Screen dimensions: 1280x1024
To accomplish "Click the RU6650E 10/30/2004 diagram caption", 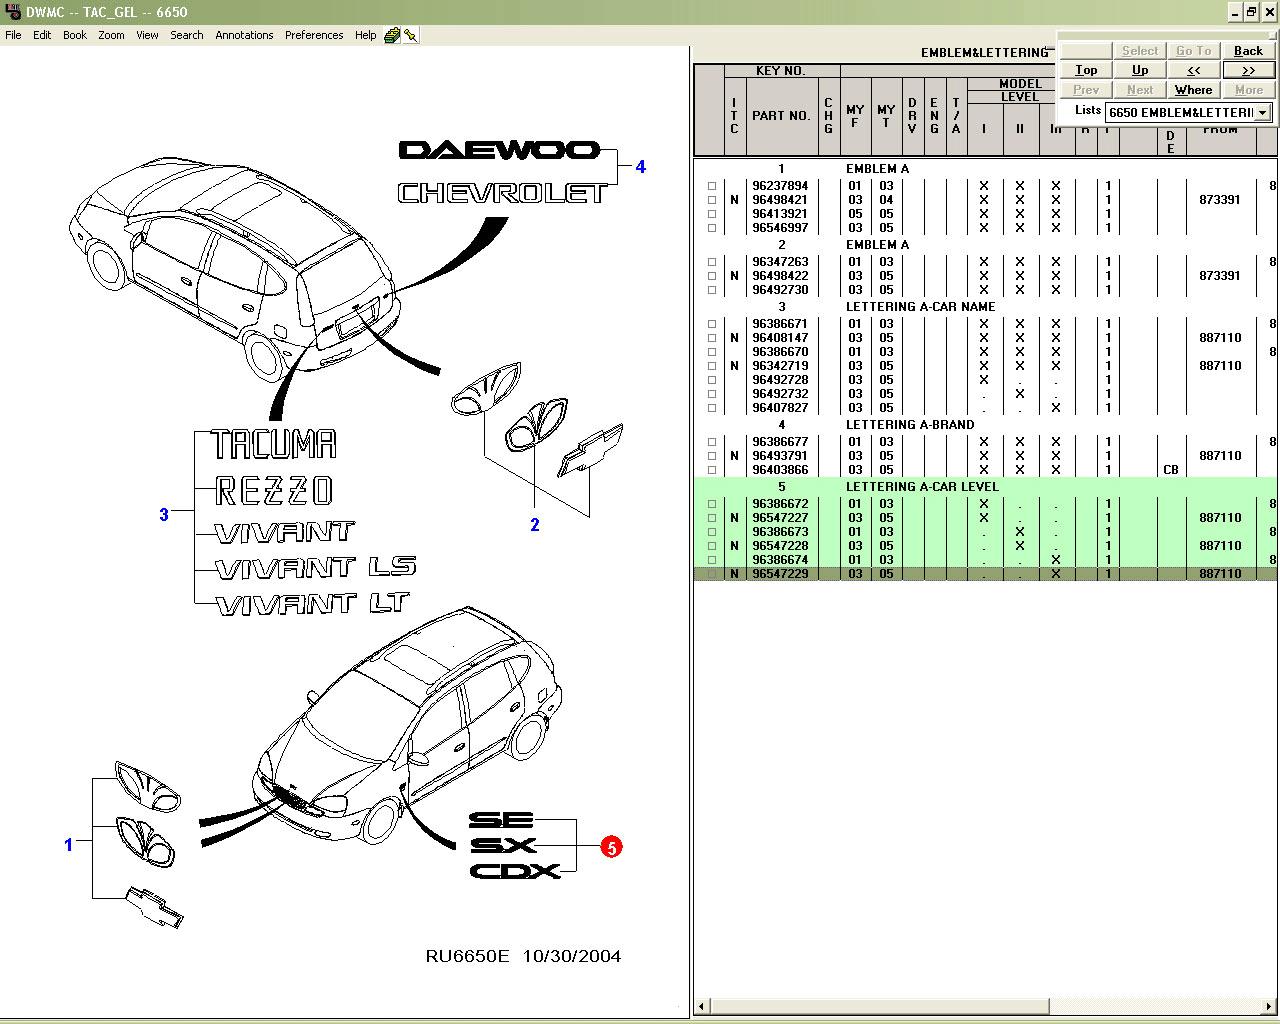I will click(523, 956).
